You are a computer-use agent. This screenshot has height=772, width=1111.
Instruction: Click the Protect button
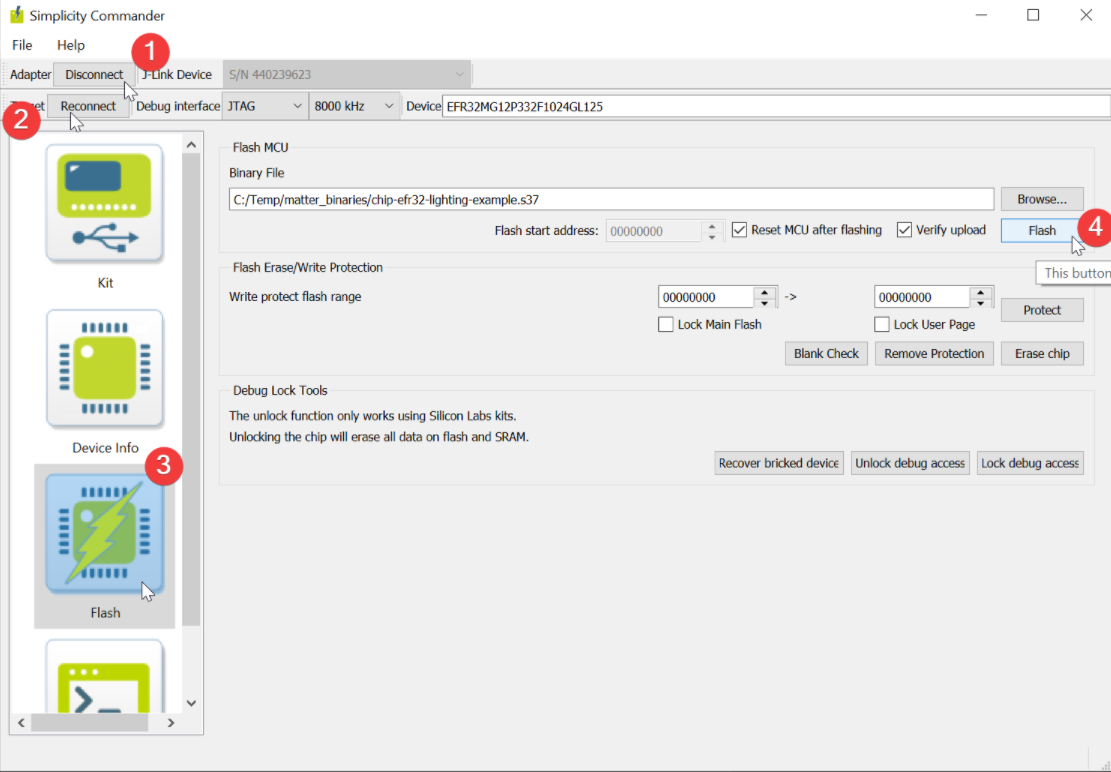point(1042,310)
